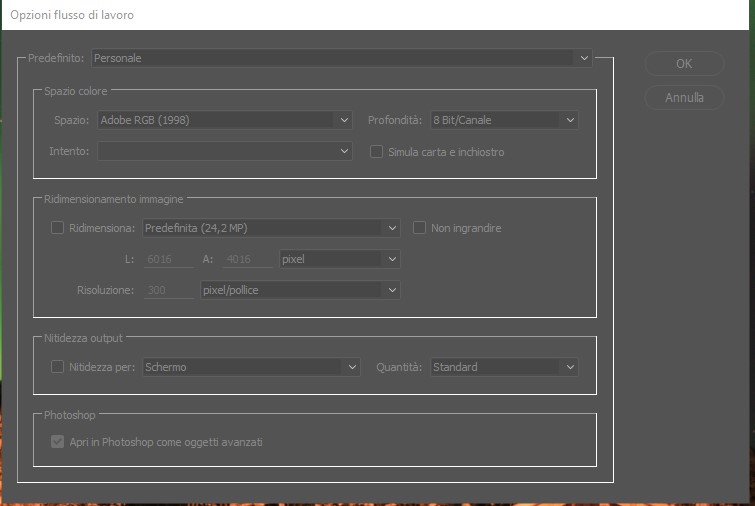Confirm the workflow options with OK
The height and width of the screenshot is (506, 755).
(684, 64)
